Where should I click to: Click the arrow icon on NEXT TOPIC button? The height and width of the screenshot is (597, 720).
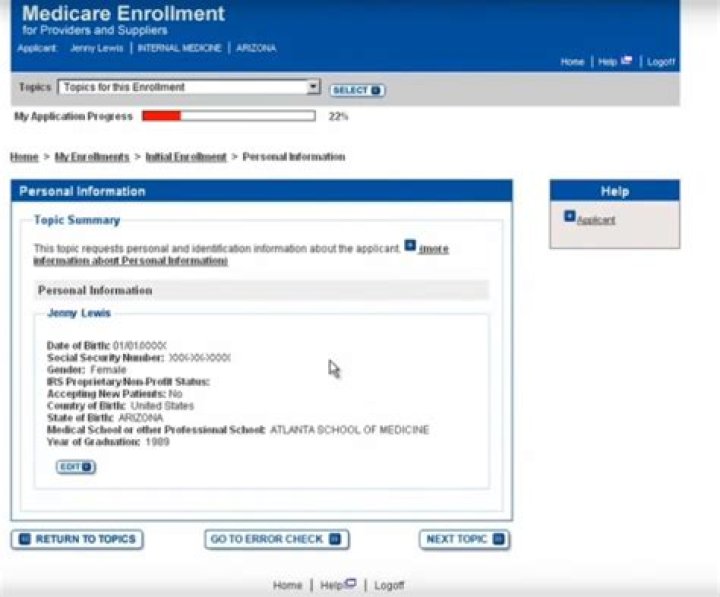pyautogui.click(x=498, y=539)
